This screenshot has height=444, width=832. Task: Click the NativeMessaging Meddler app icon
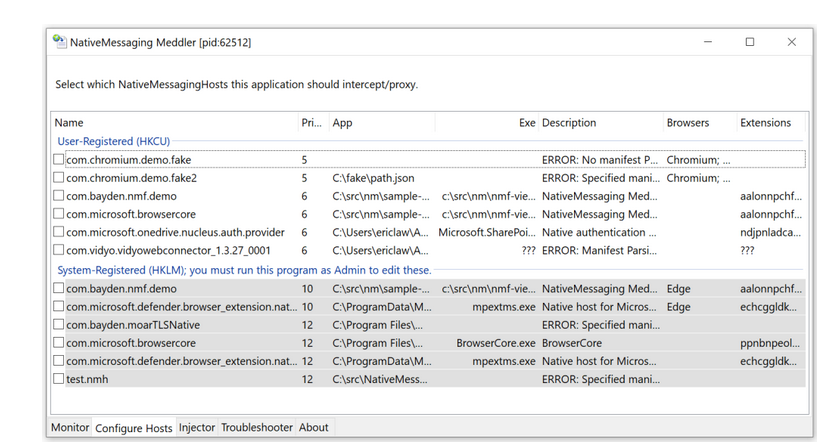point(59,42)
